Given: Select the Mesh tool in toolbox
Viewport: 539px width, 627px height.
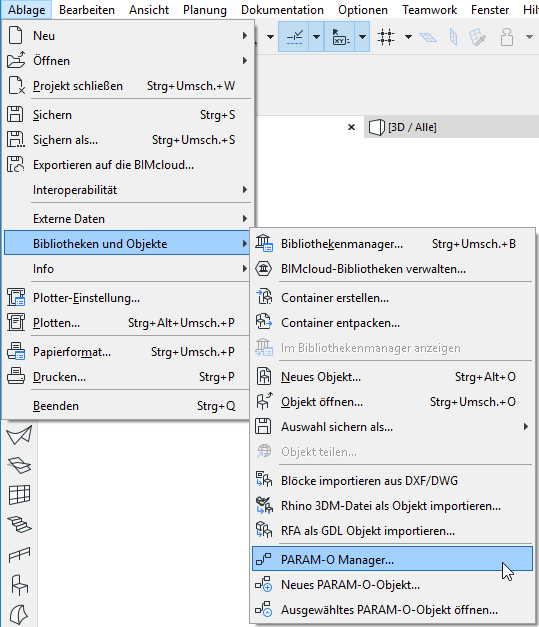Looking at the screenshot, I should tap(19, 465).
